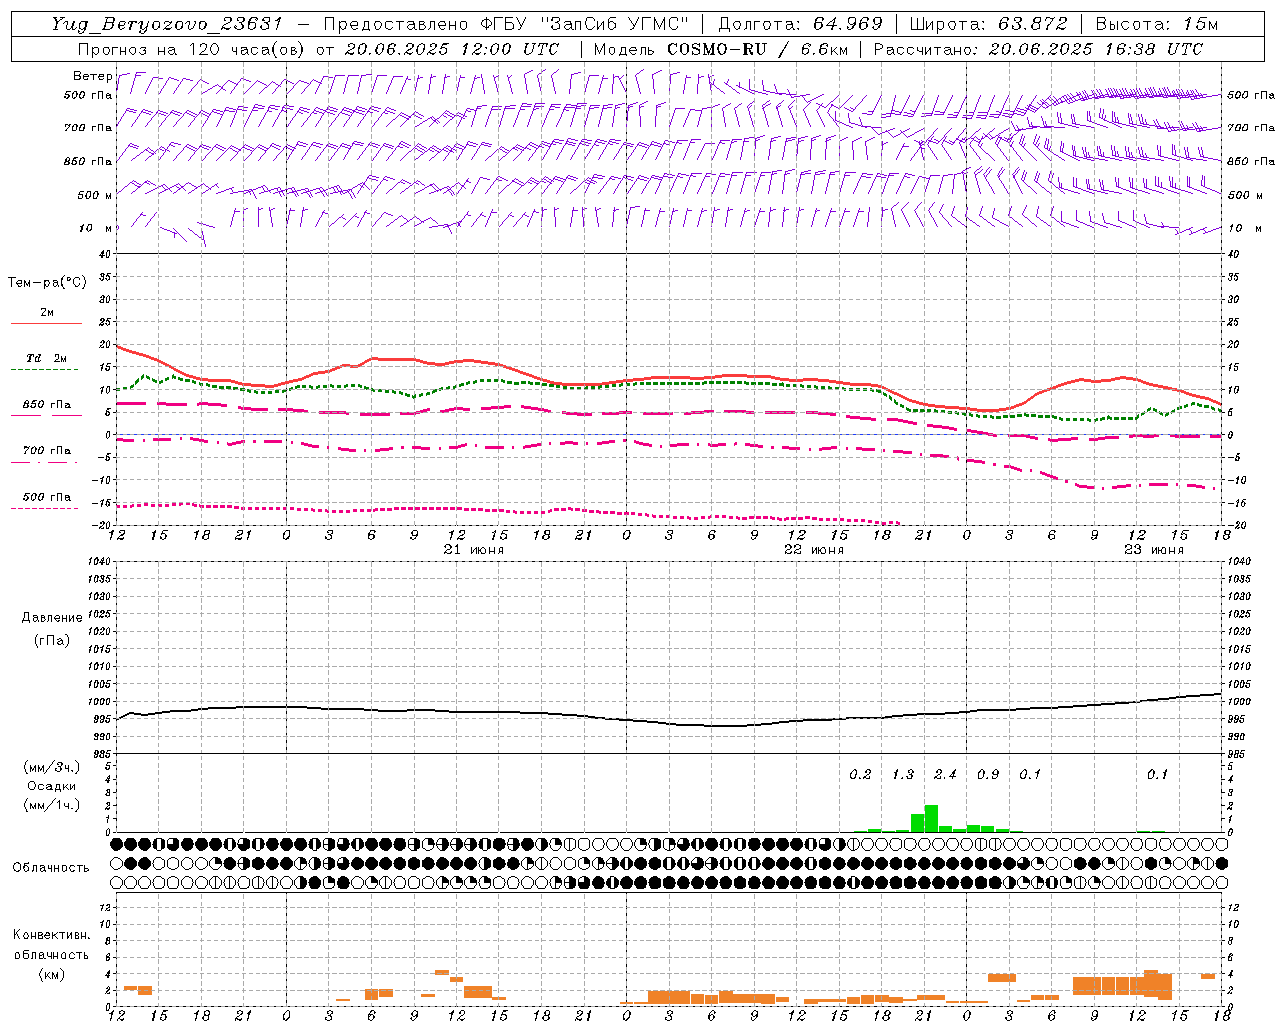The image size is (1280, 1024).
Task: Click the Td 2м dew point legend entry
Action: [x=47, y=358]
